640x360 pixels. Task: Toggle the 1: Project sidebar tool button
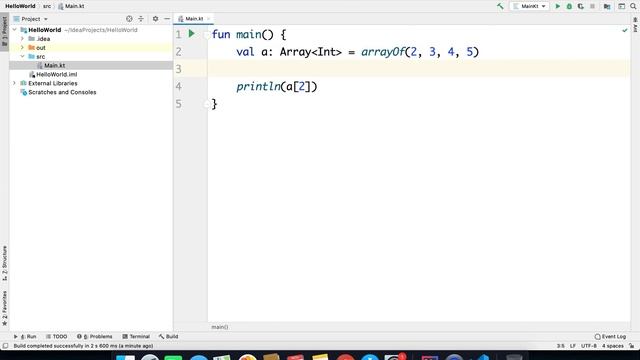(x=4, y=32)
